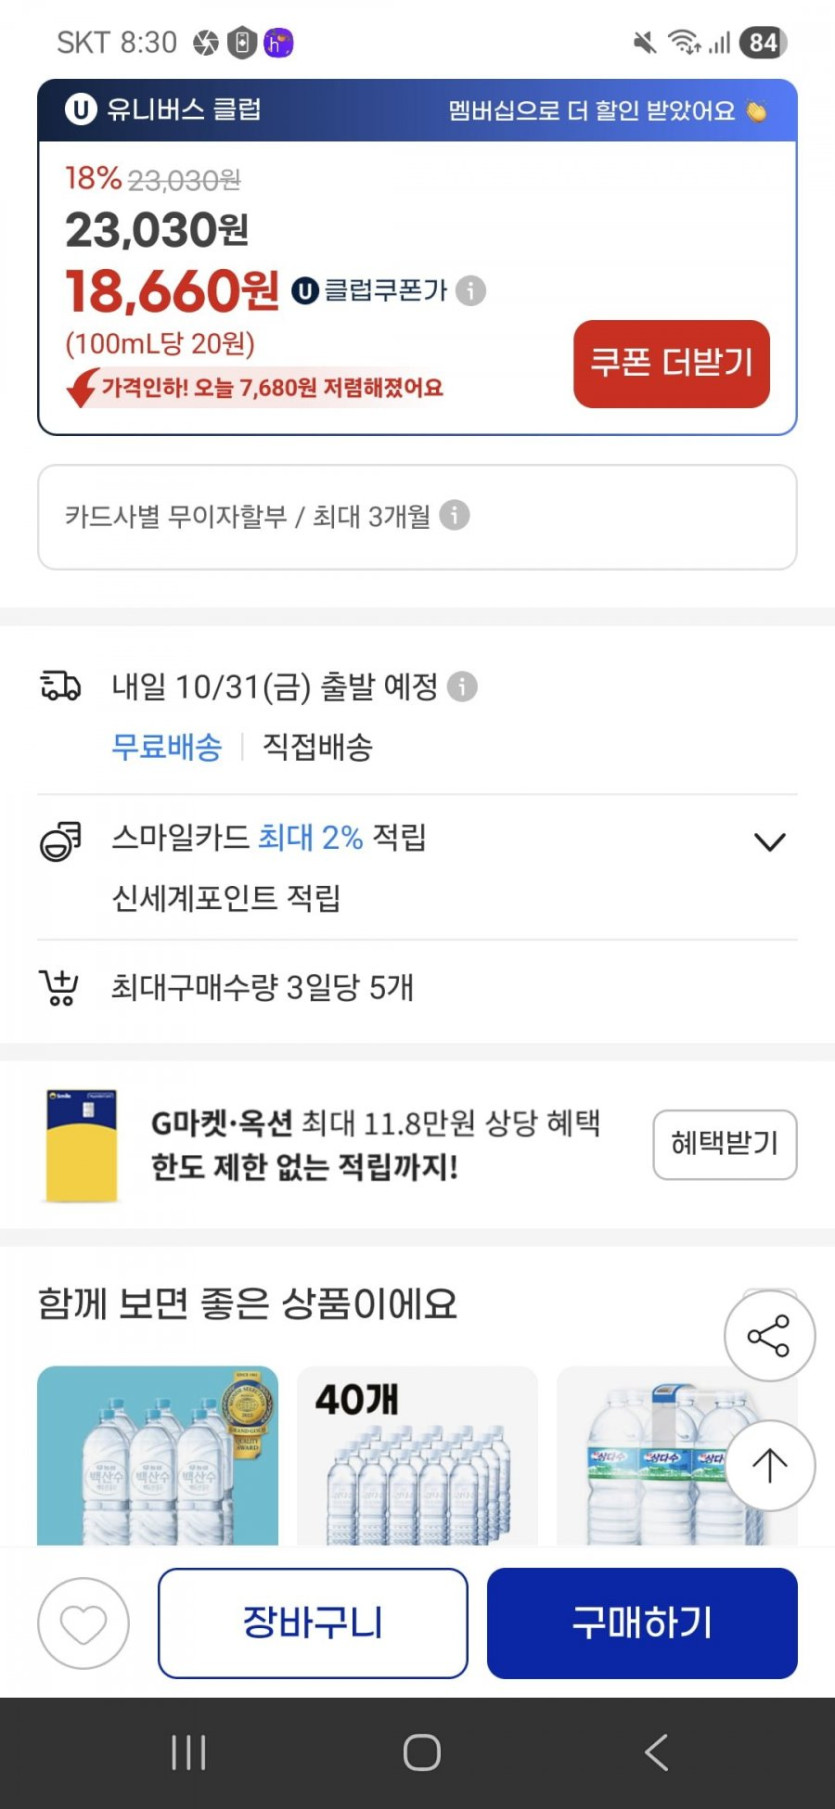Viewport: 835px width, 1809px height.
Task: Open the 유니버스 클럽 membership banner
Action: click(417, 110)
